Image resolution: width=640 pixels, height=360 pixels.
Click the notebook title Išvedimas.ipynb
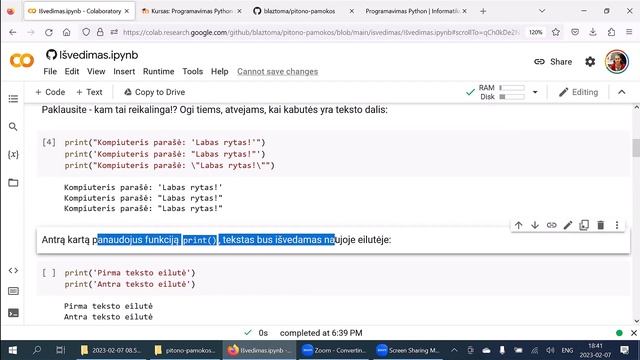(99, 55)
